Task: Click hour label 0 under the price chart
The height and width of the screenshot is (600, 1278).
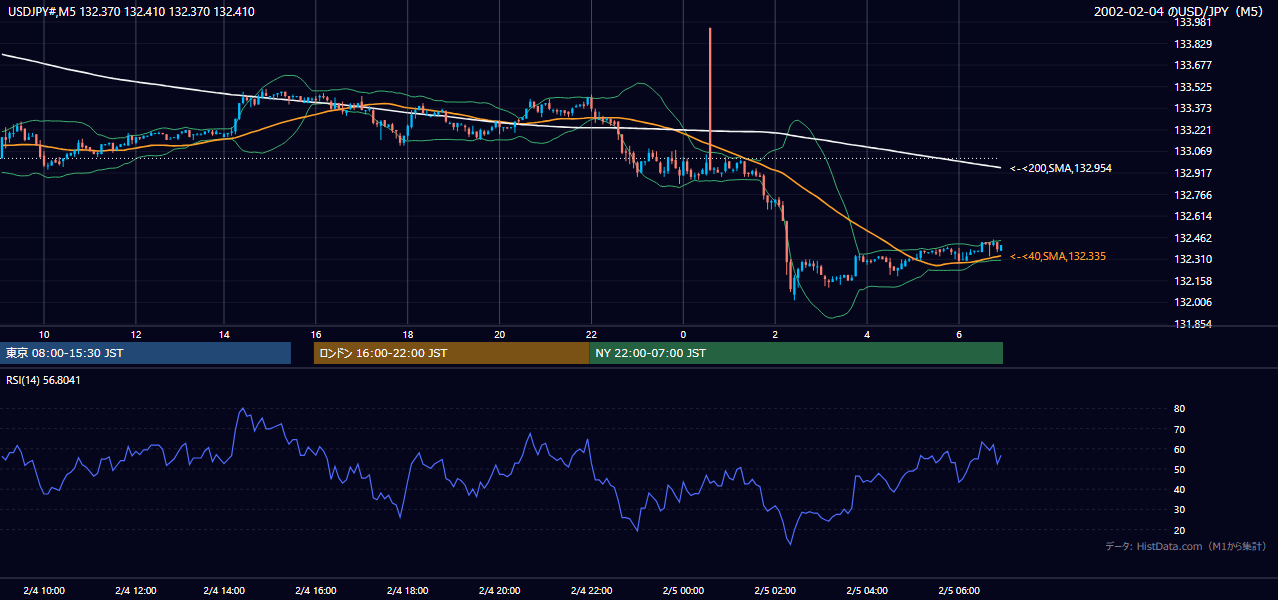Action: point(683,334)
